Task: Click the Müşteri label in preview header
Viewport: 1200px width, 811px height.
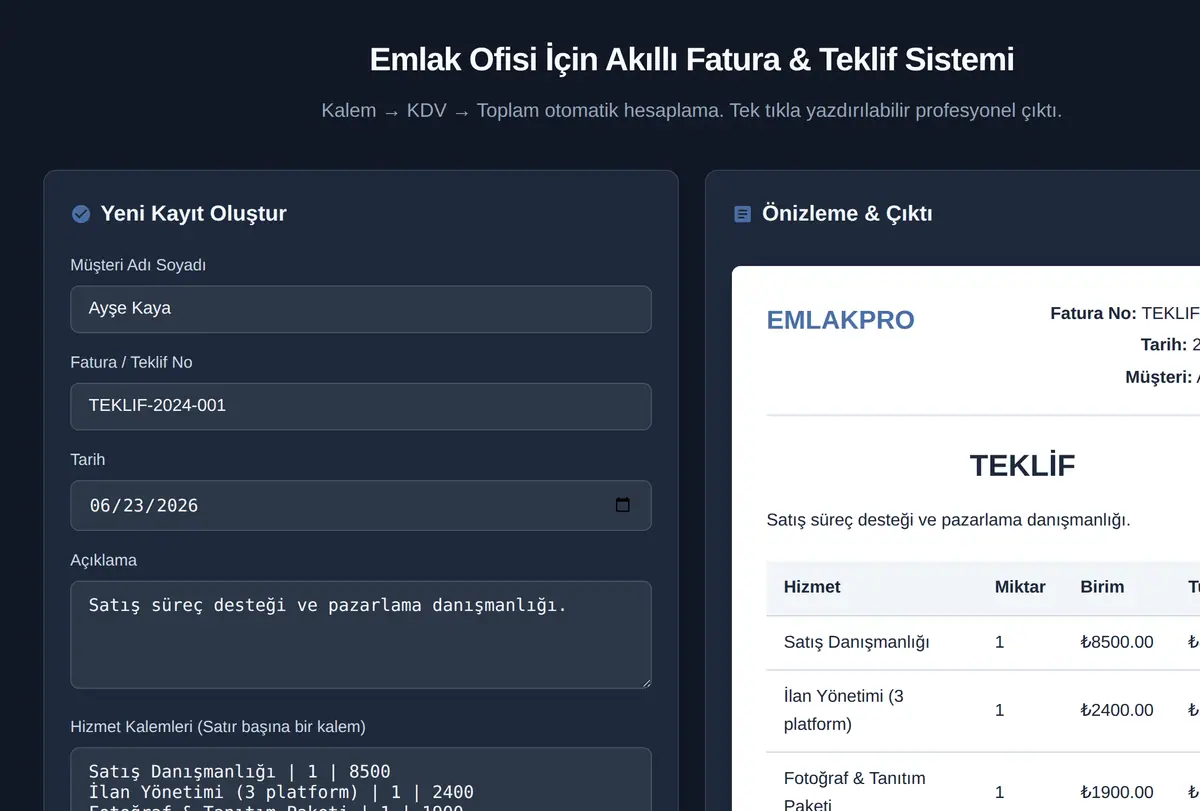Action: (1159, 377)
